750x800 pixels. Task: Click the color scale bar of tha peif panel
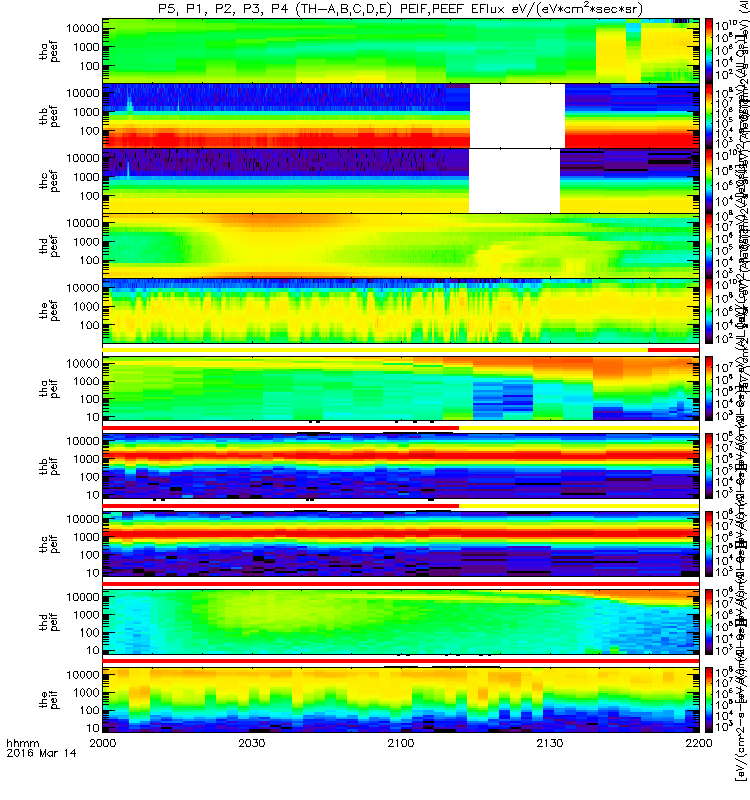(x=709, y=388)
